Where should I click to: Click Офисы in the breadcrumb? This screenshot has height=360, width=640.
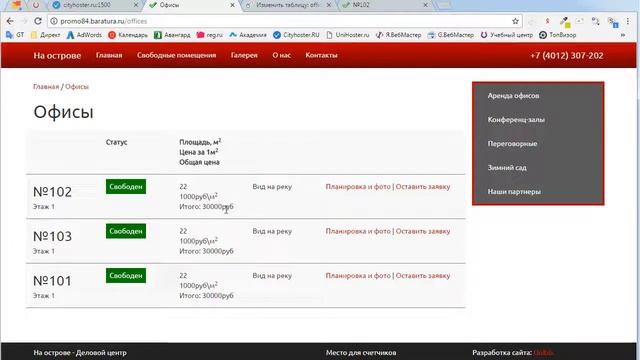coord(77,87)
